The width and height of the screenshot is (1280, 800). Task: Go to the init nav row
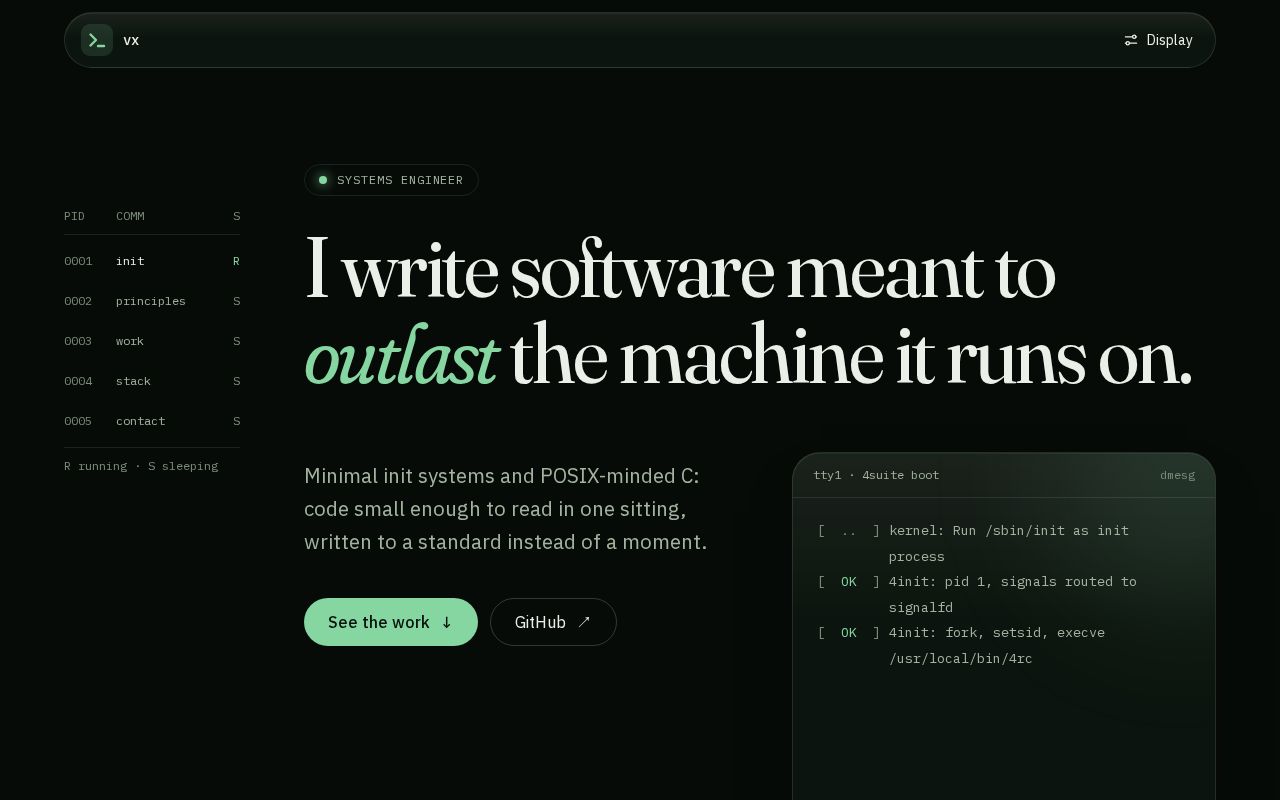click(x=152, y=261)
